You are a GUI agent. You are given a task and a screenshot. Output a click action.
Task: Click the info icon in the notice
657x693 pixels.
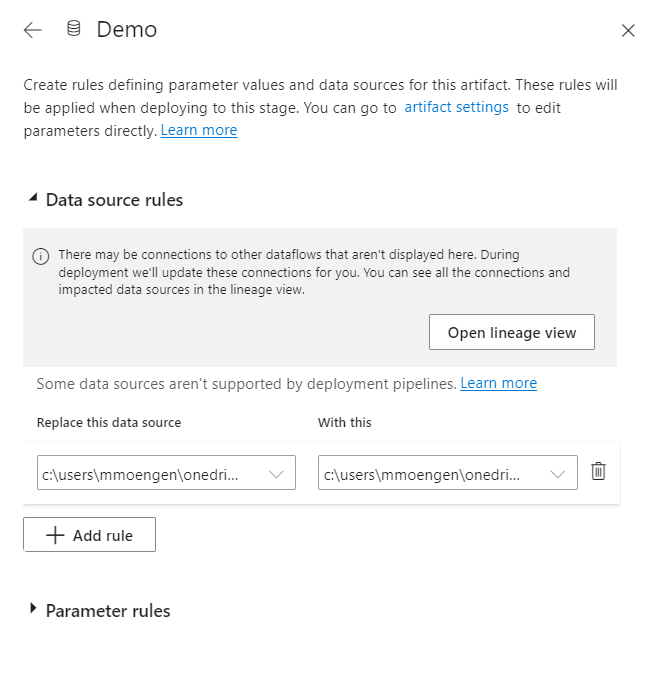41,256
